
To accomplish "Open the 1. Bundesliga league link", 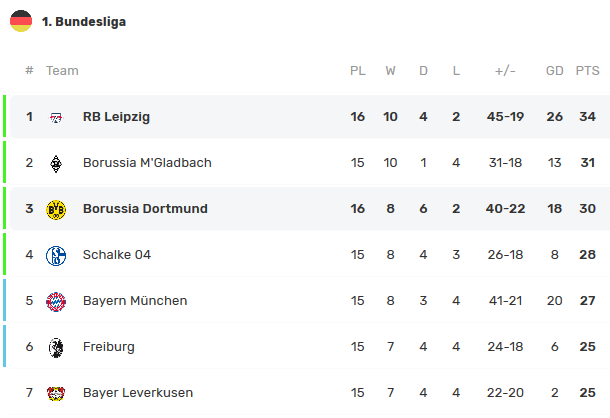I will point(84,21).
